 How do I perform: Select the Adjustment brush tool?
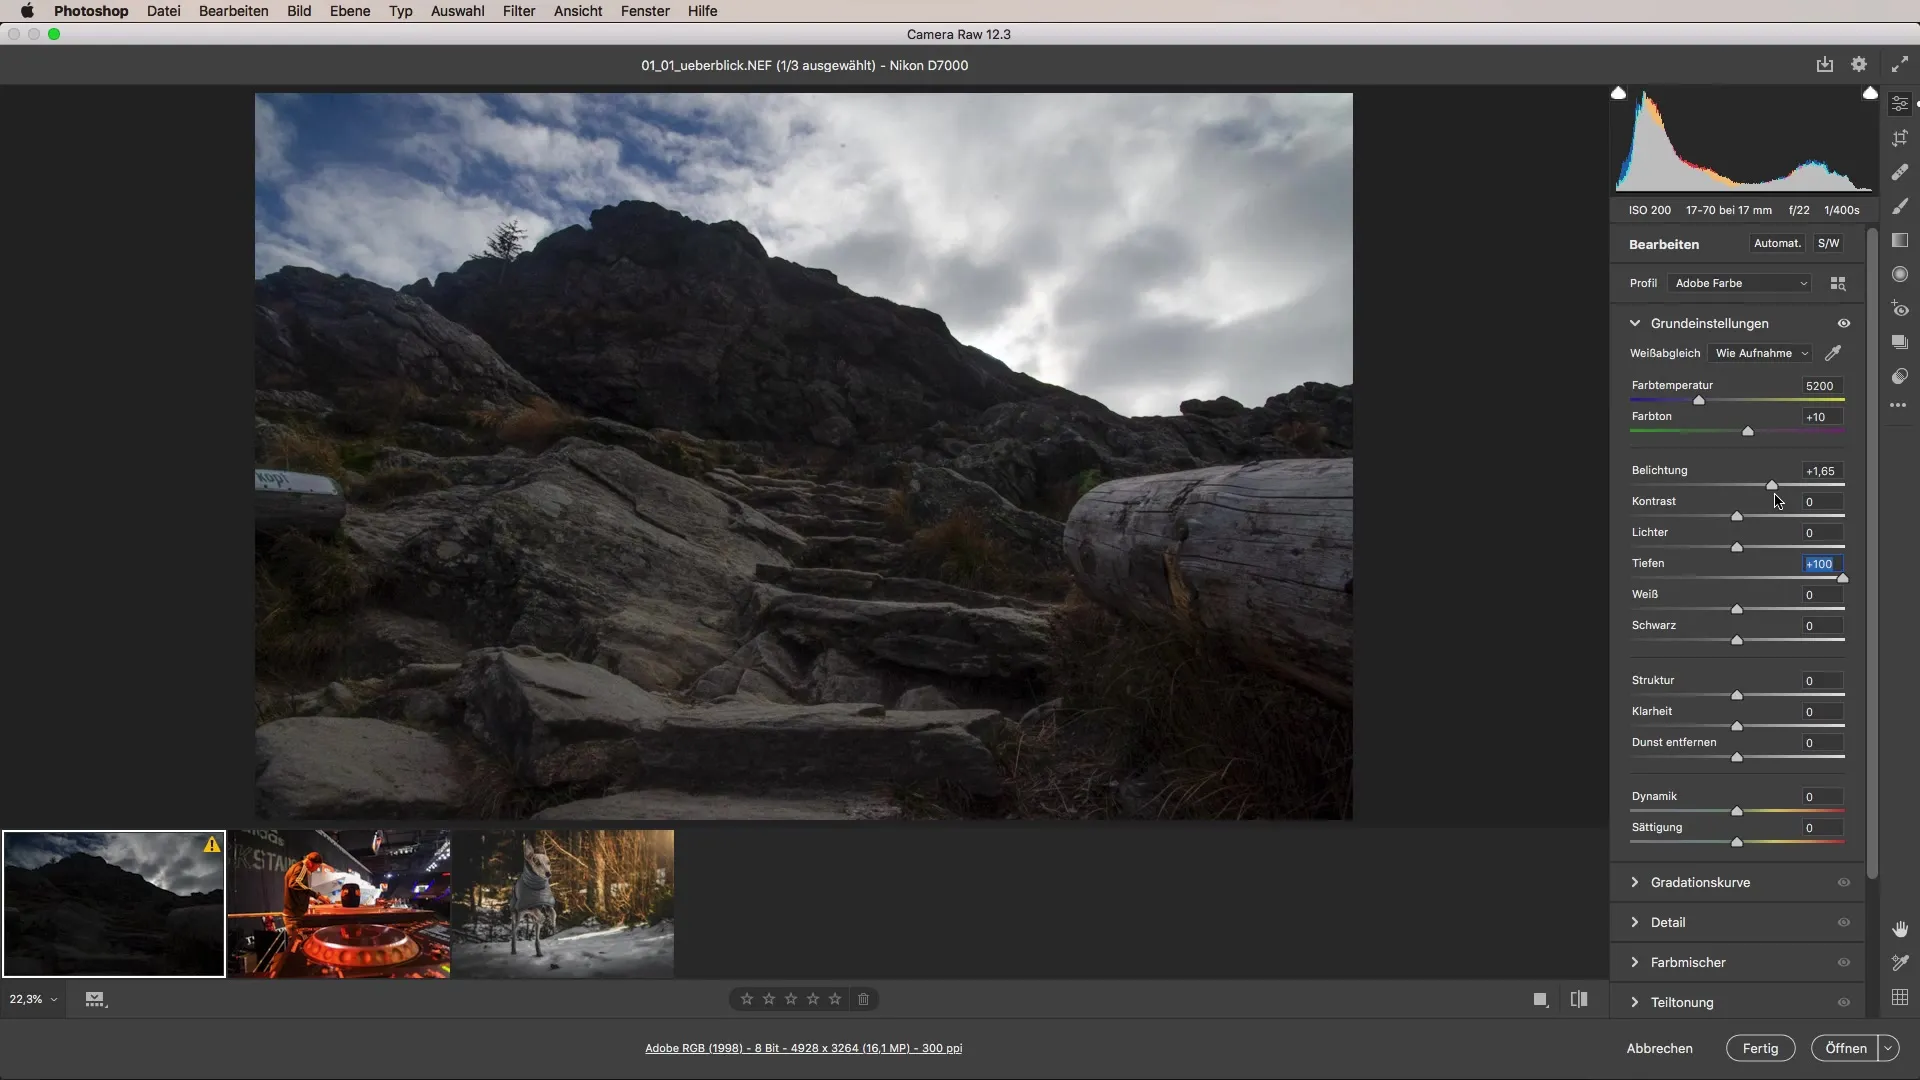(1900, 206)
